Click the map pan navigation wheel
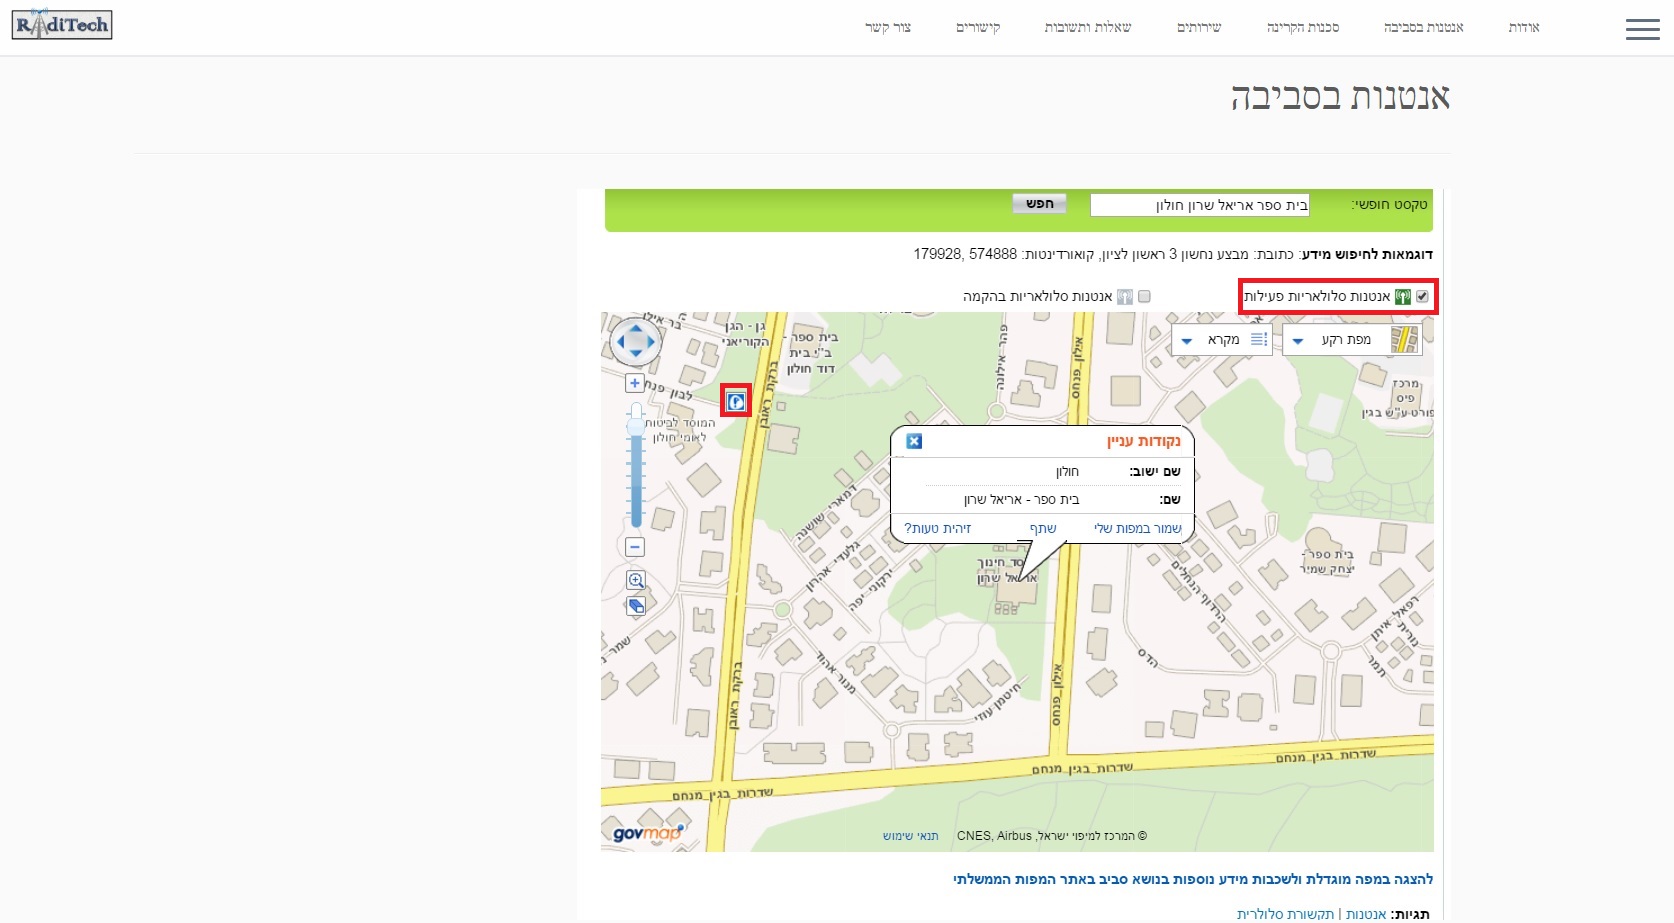The image size is (1674, 923). 636,343
